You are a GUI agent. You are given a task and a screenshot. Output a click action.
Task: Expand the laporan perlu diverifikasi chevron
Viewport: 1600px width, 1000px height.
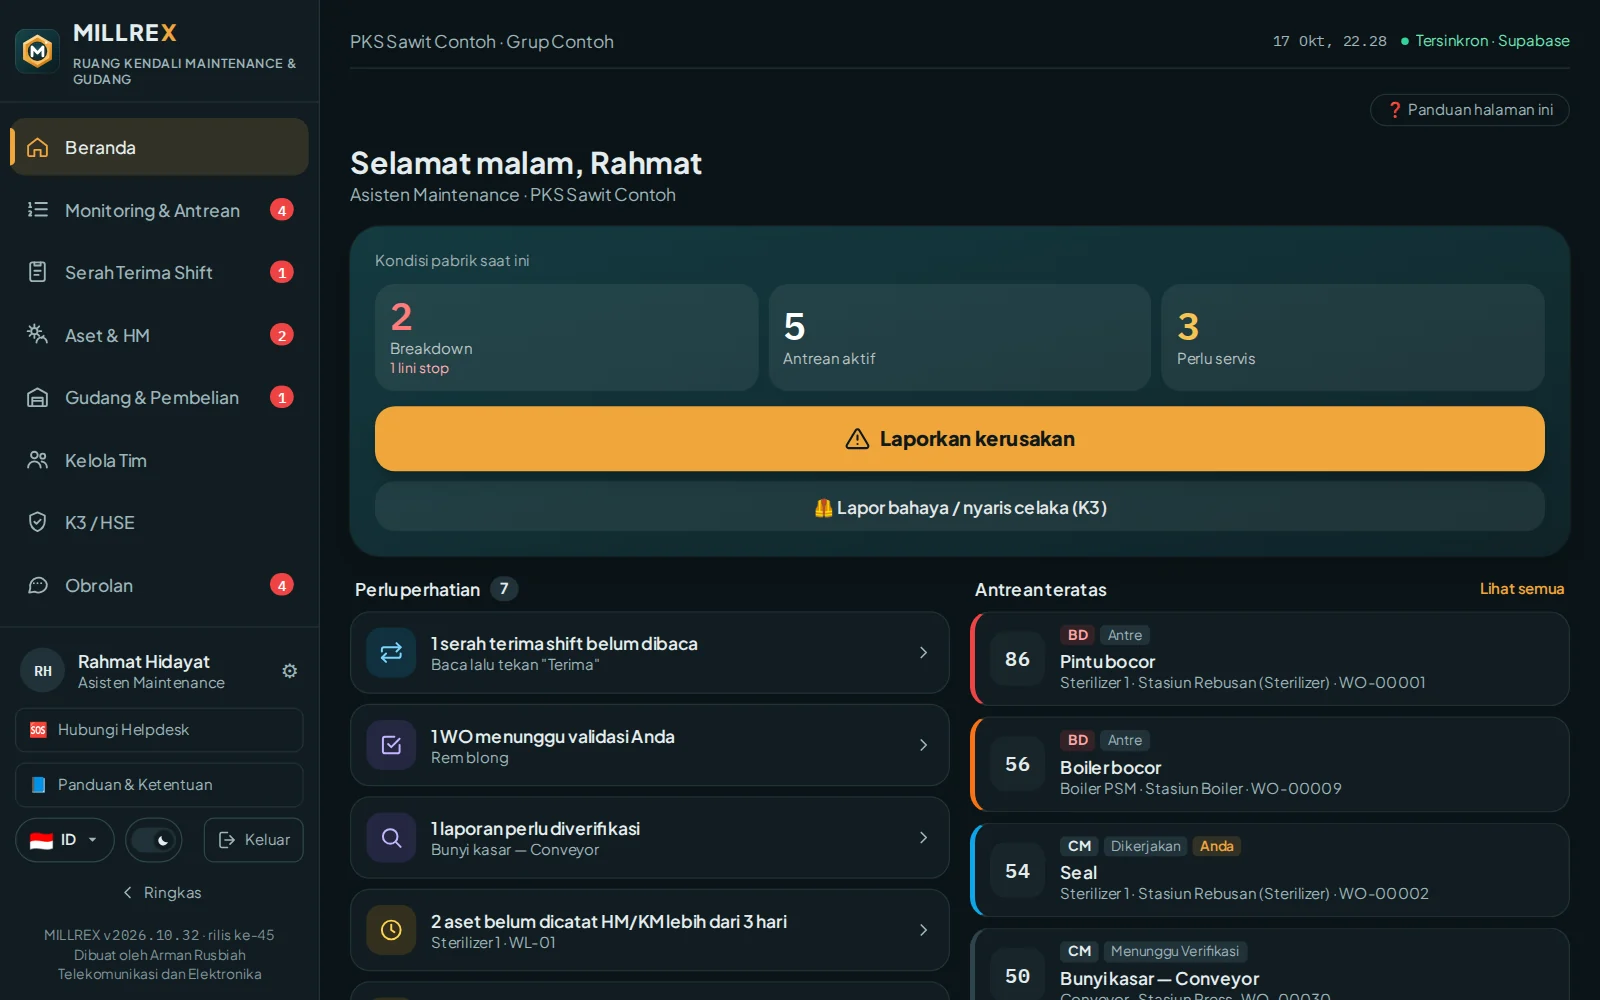tap(923, 838)
